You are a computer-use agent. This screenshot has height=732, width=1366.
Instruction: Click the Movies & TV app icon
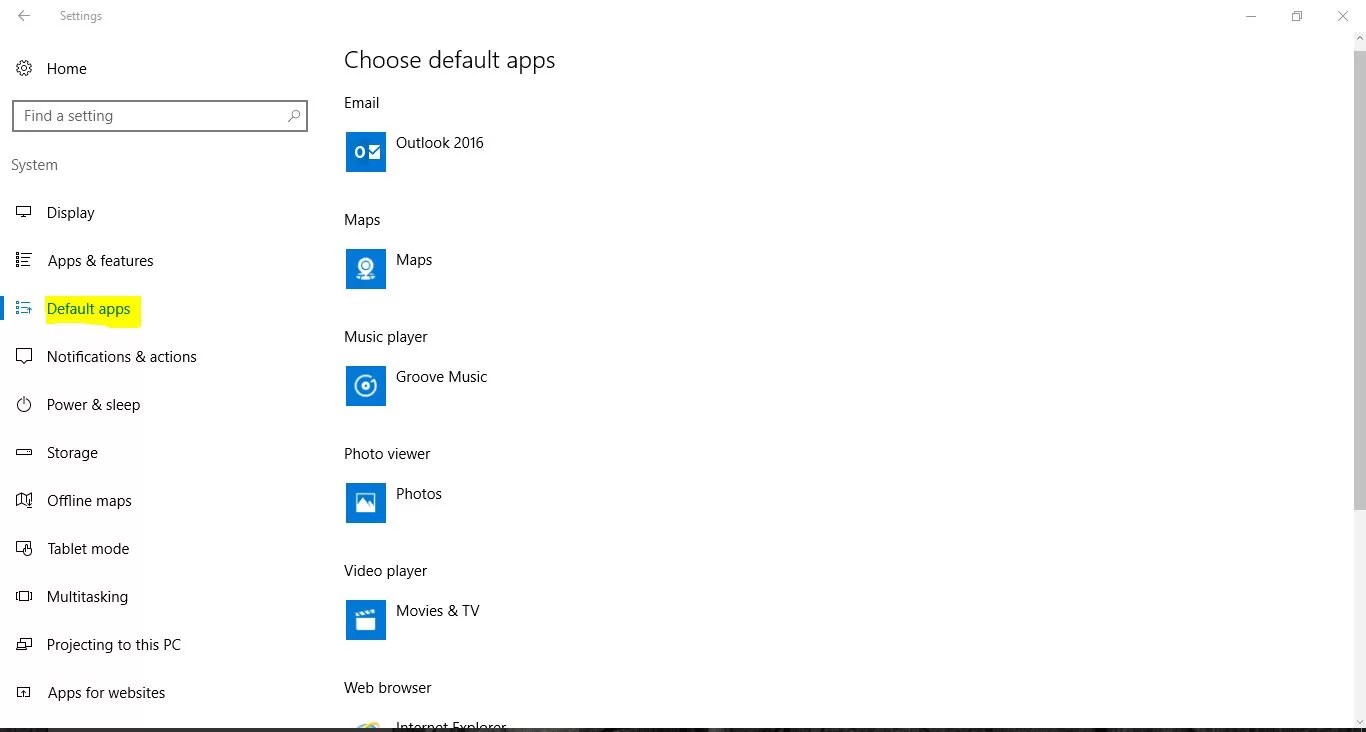point(366,620)
